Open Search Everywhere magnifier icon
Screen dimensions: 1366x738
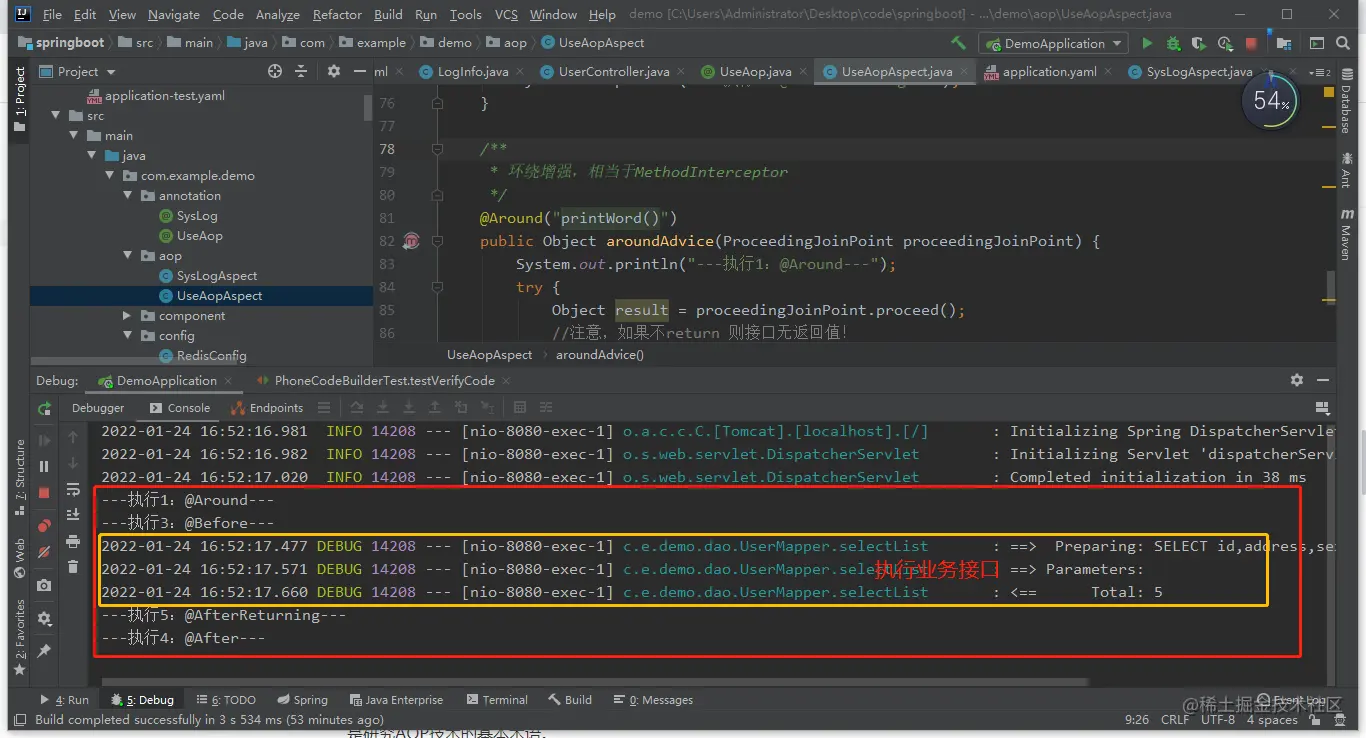point(1343,43)
